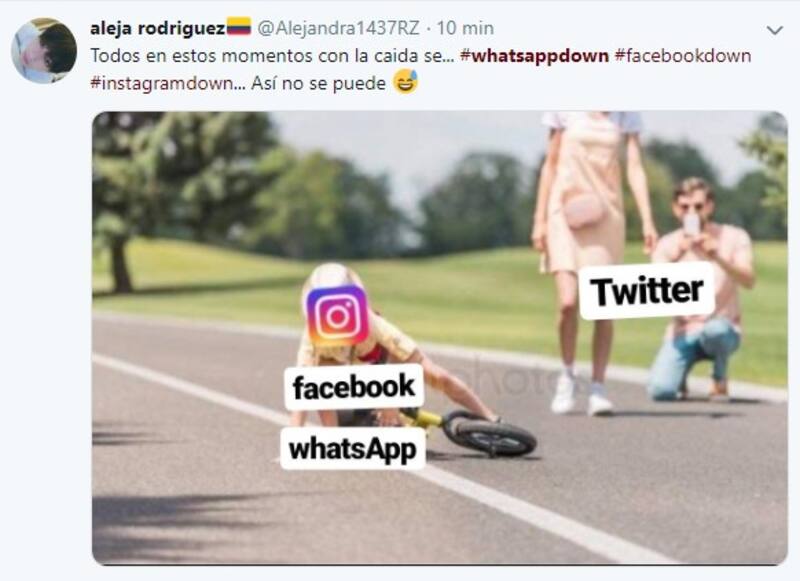Screen dimensions: 800x581
Task: Click aleja rodriguez's profile avatar
Action: coord(44,50)
